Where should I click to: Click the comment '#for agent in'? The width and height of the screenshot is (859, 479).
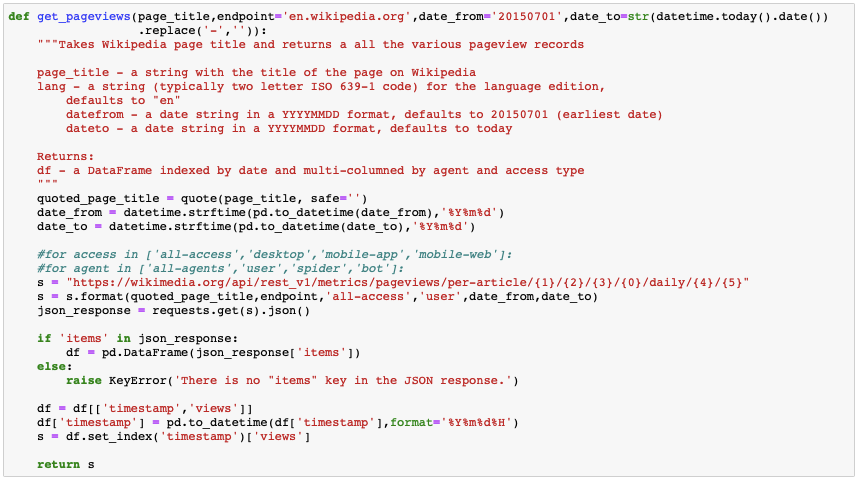(221, 269)
